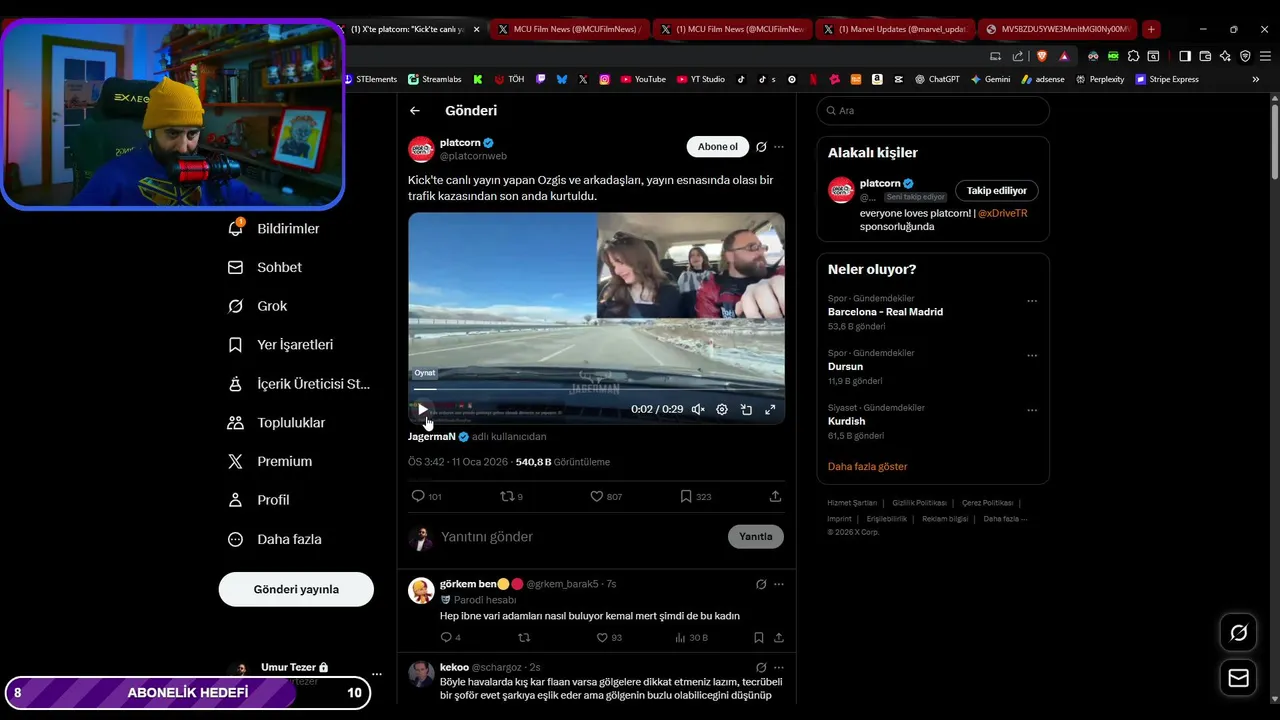
Task: Open the ChatGPT bookmark
Action: [937, 79]
